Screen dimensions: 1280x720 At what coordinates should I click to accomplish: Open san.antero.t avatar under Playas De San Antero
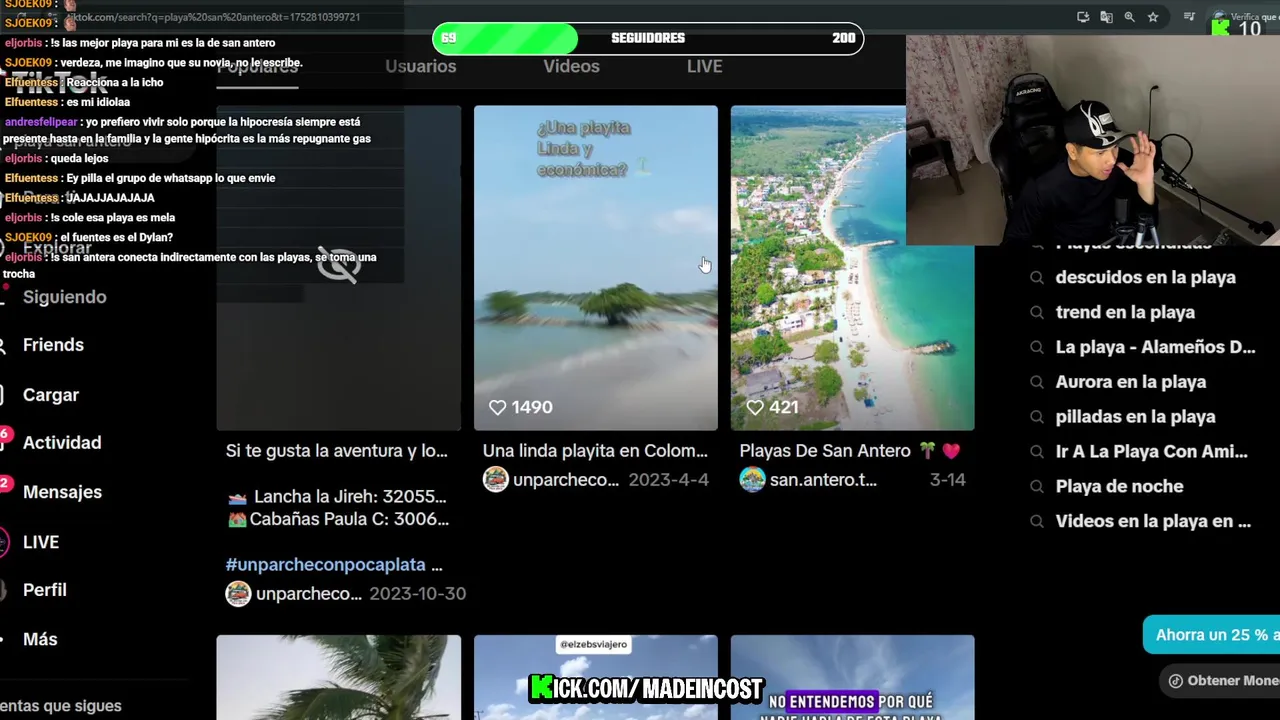tap(752, 480)
